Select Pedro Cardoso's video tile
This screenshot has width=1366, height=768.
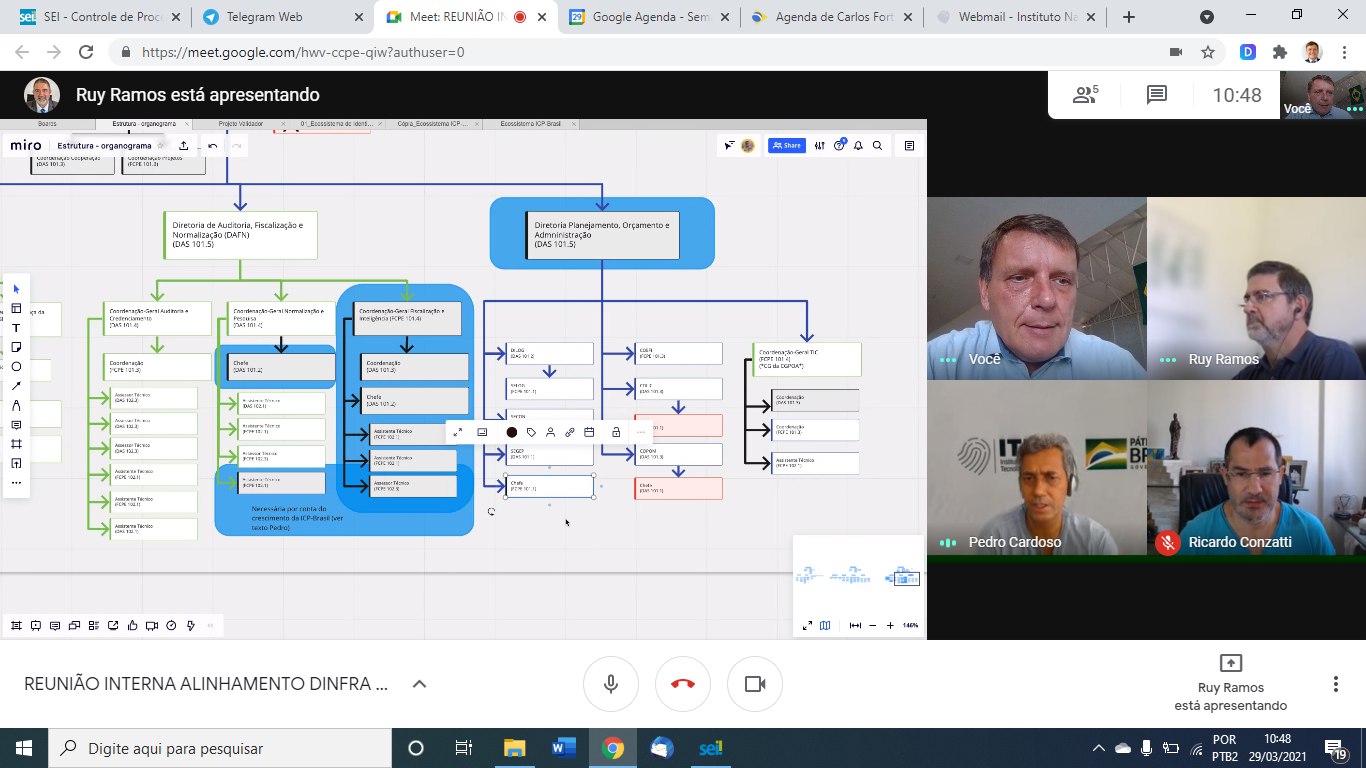pyautogui.click(x=1036, y=469)
